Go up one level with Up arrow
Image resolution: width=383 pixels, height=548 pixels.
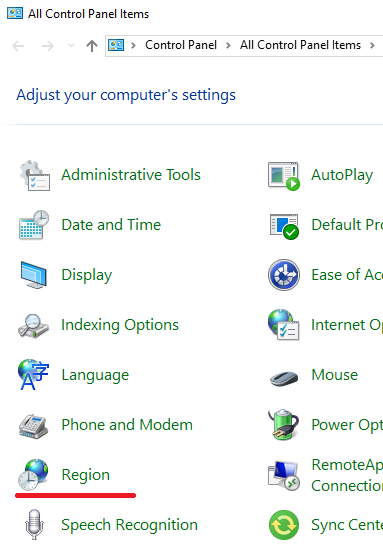click(92, 46)
